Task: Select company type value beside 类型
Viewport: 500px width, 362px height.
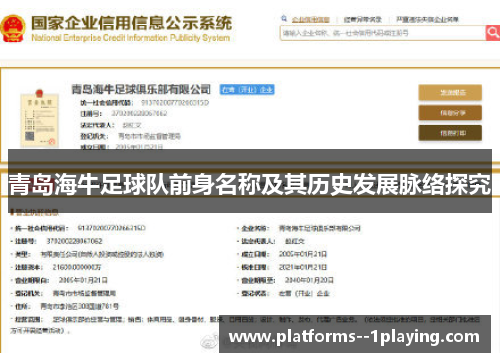Action: click(102, 254)
